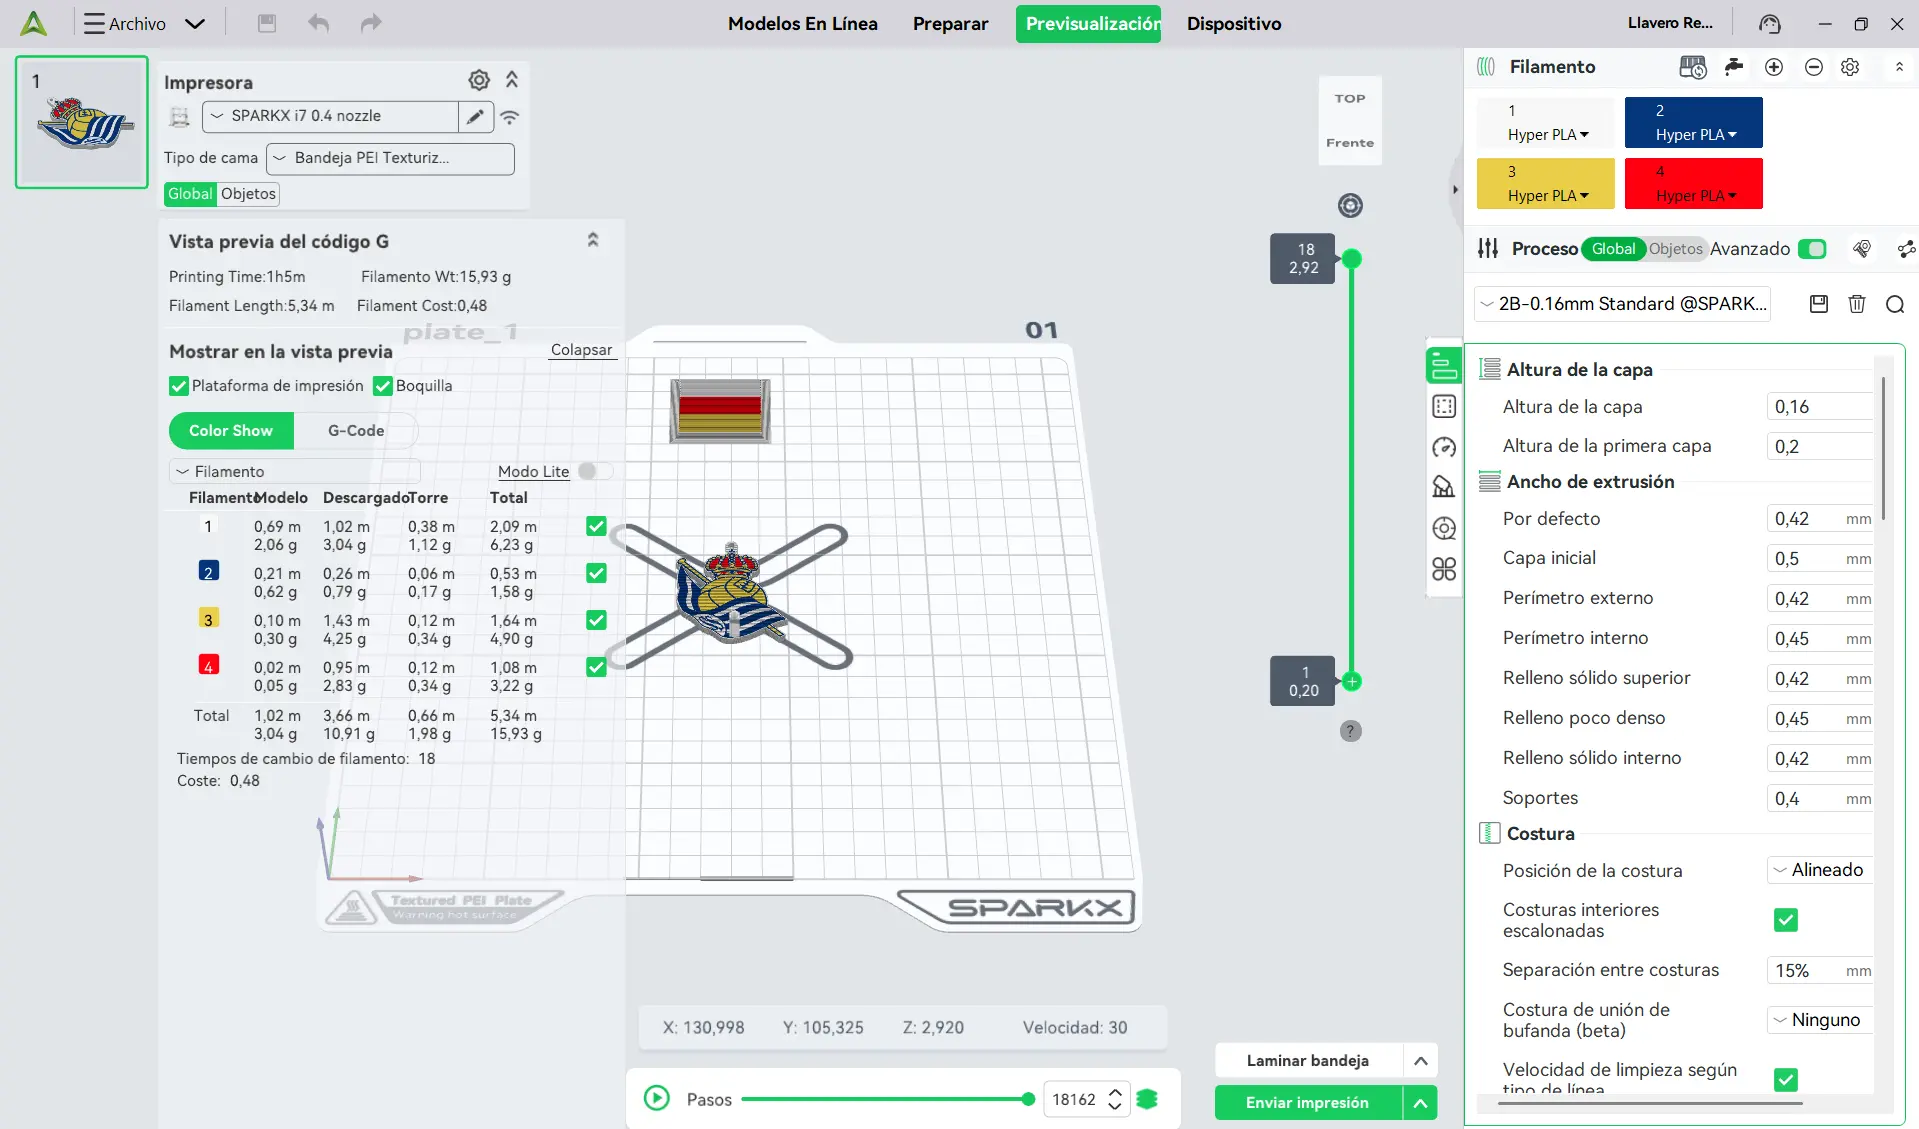Open the Dispositivo tab
The width and height of the screenshot is (1919, 1129).
[1234, 23]
